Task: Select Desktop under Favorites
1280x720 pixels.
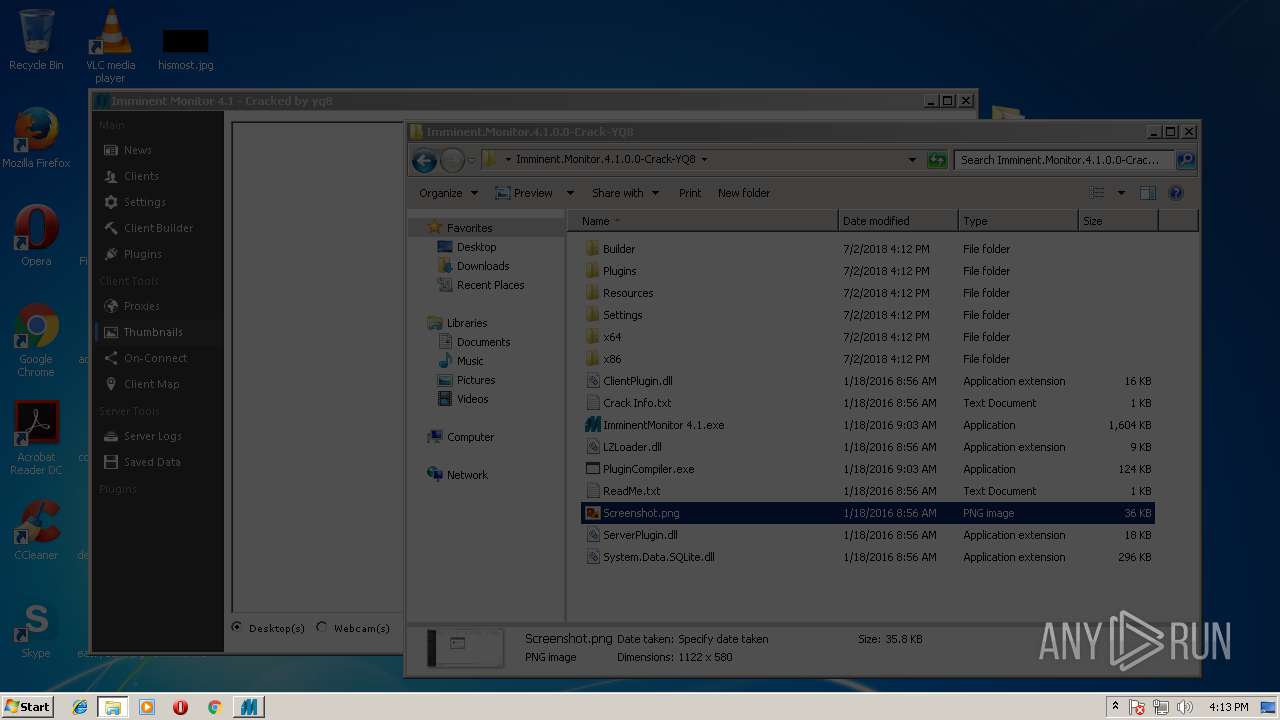Action: coord(476,247)
